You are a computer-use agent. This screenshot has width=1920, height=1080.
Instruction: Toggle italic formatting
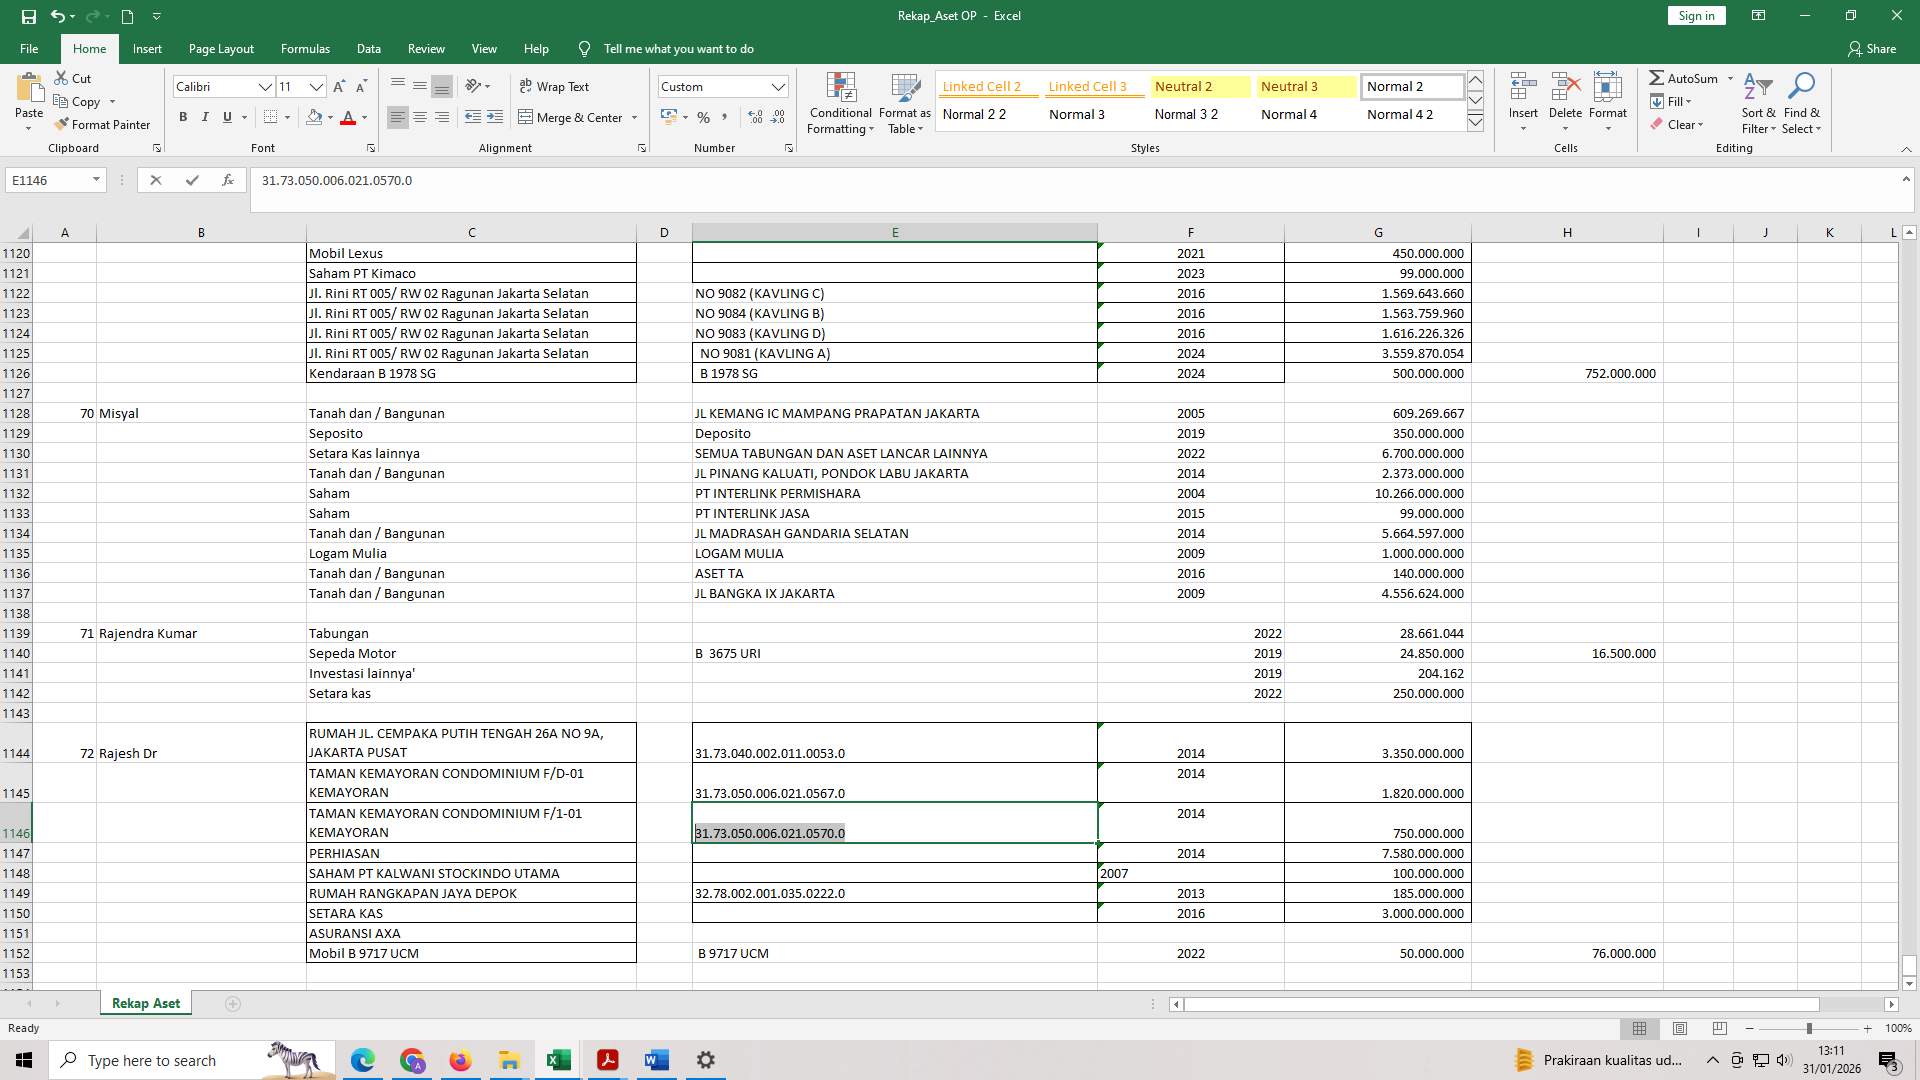205,117
